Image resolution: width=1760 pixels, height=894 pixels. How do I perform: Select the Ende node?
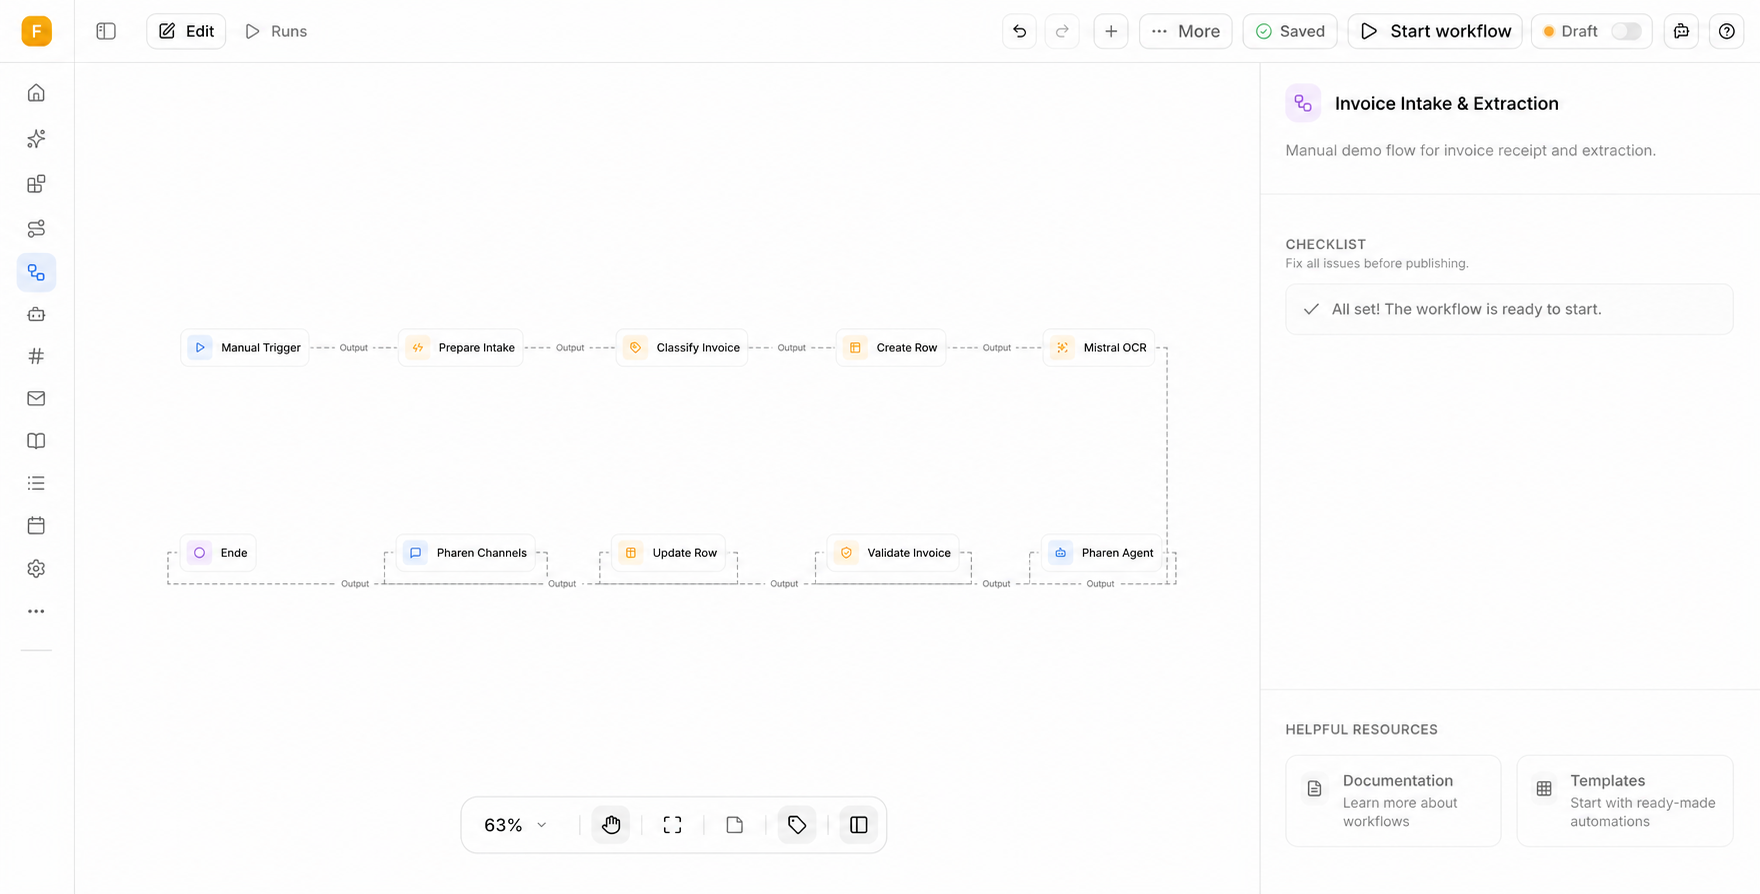pos(218,553)
